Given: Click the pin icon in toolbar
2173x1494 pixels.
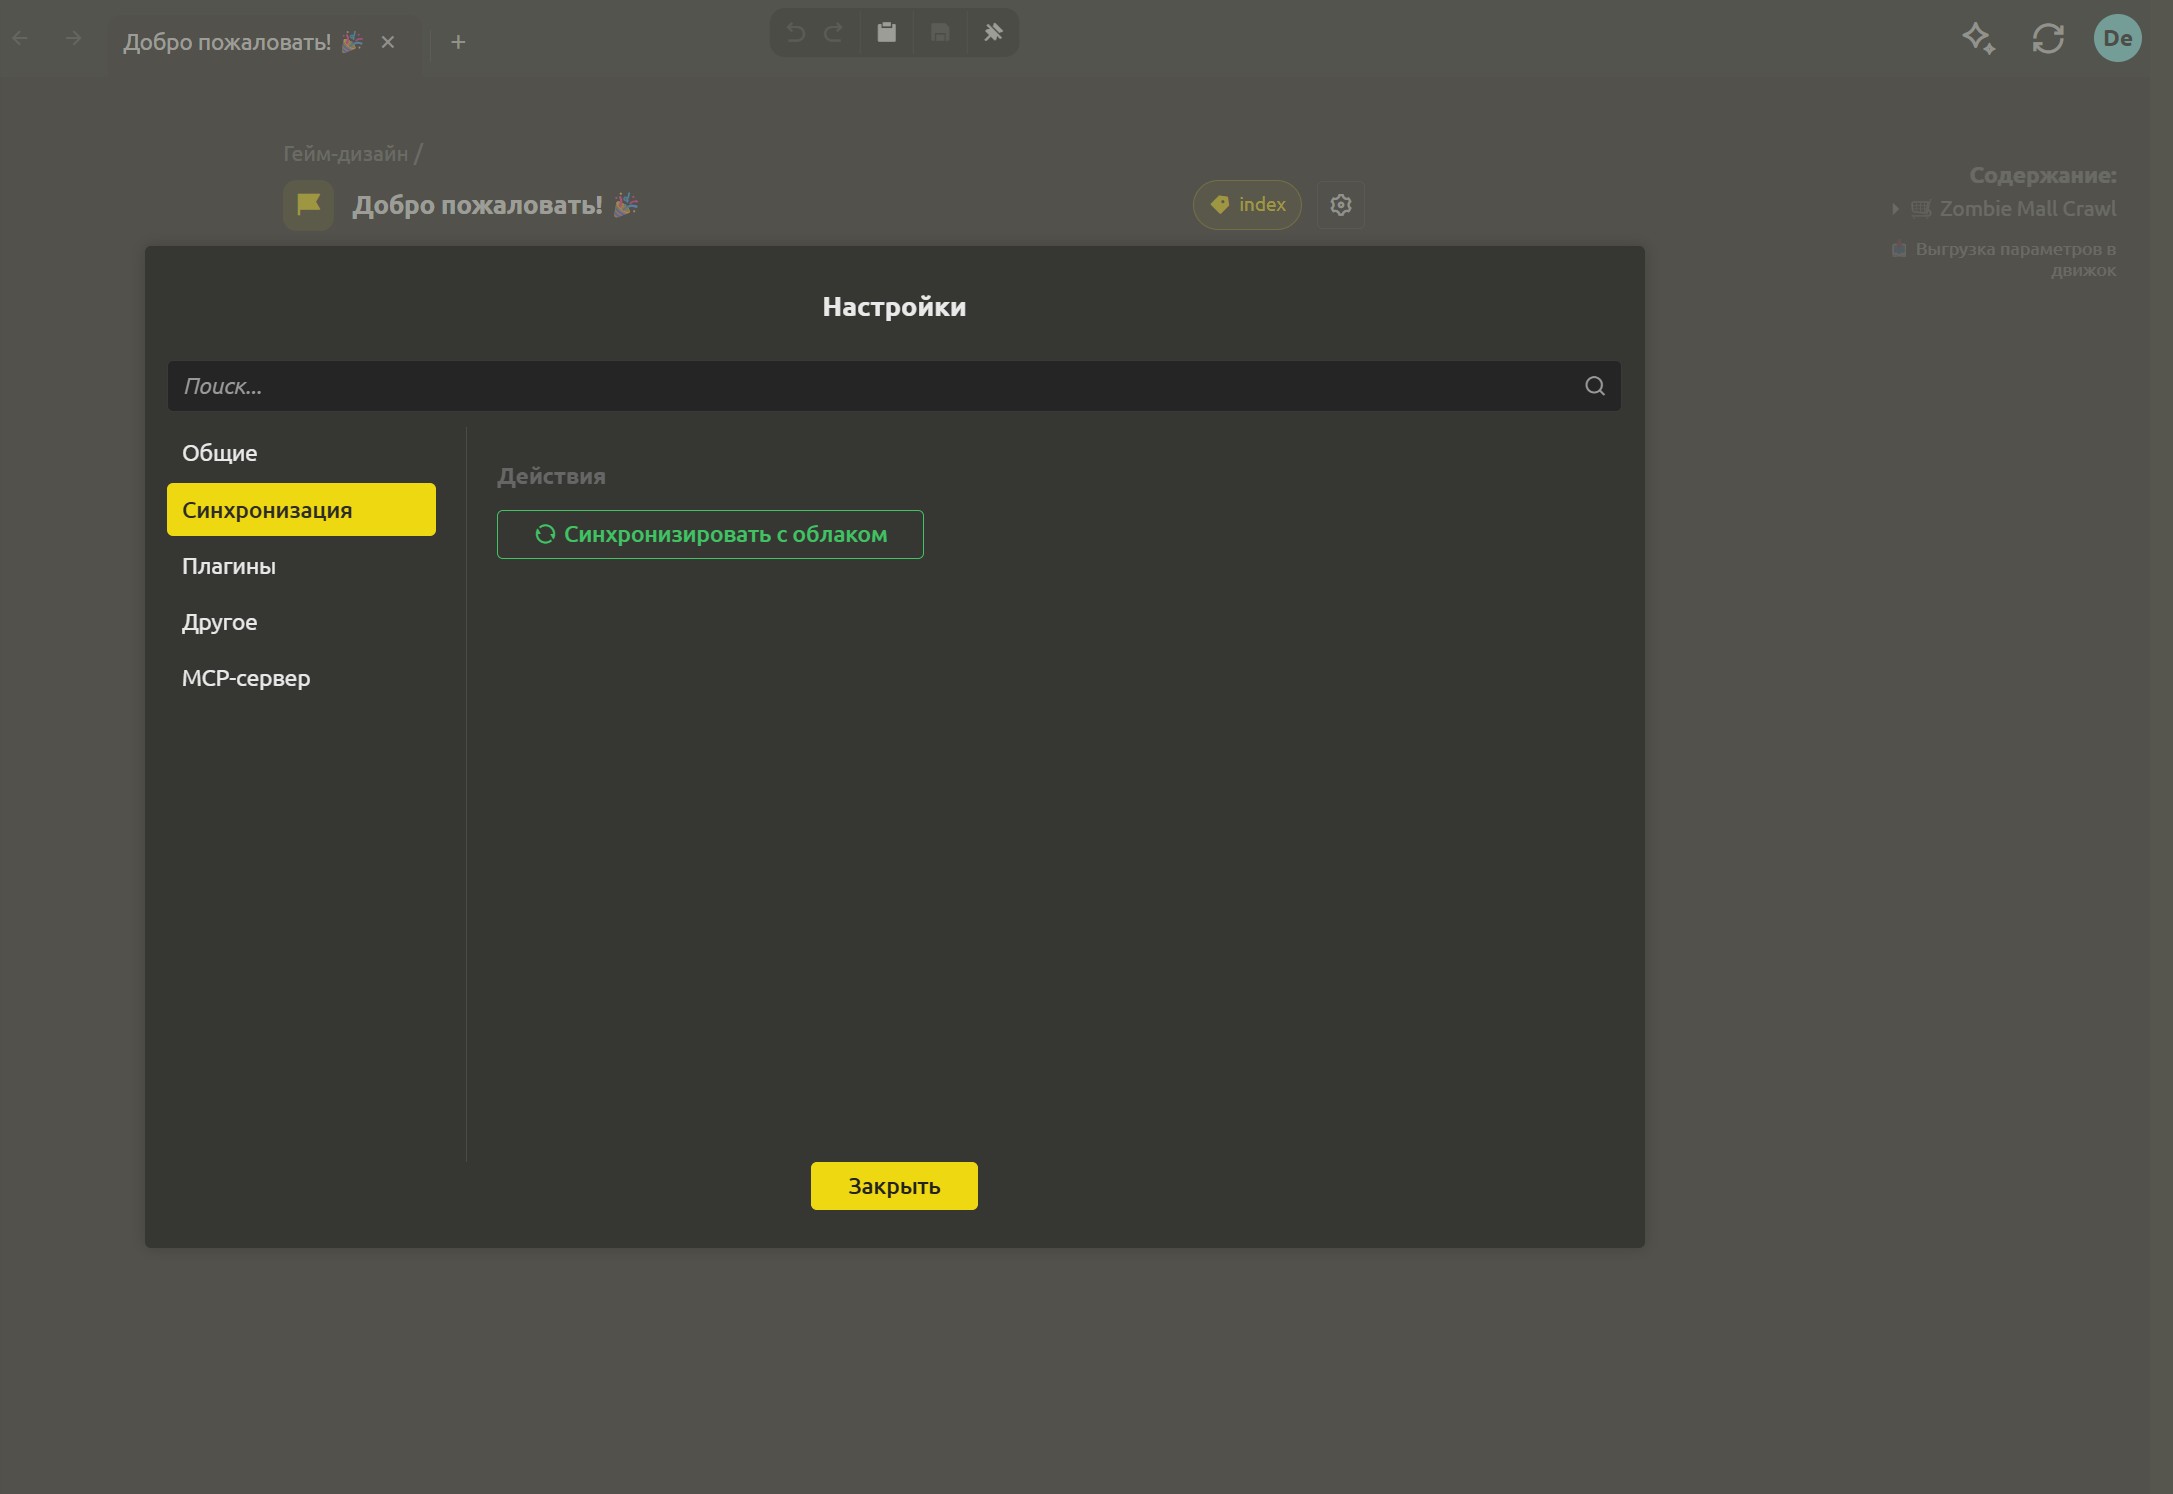Looking at the screenshot, I should click(x=993, y=33).
